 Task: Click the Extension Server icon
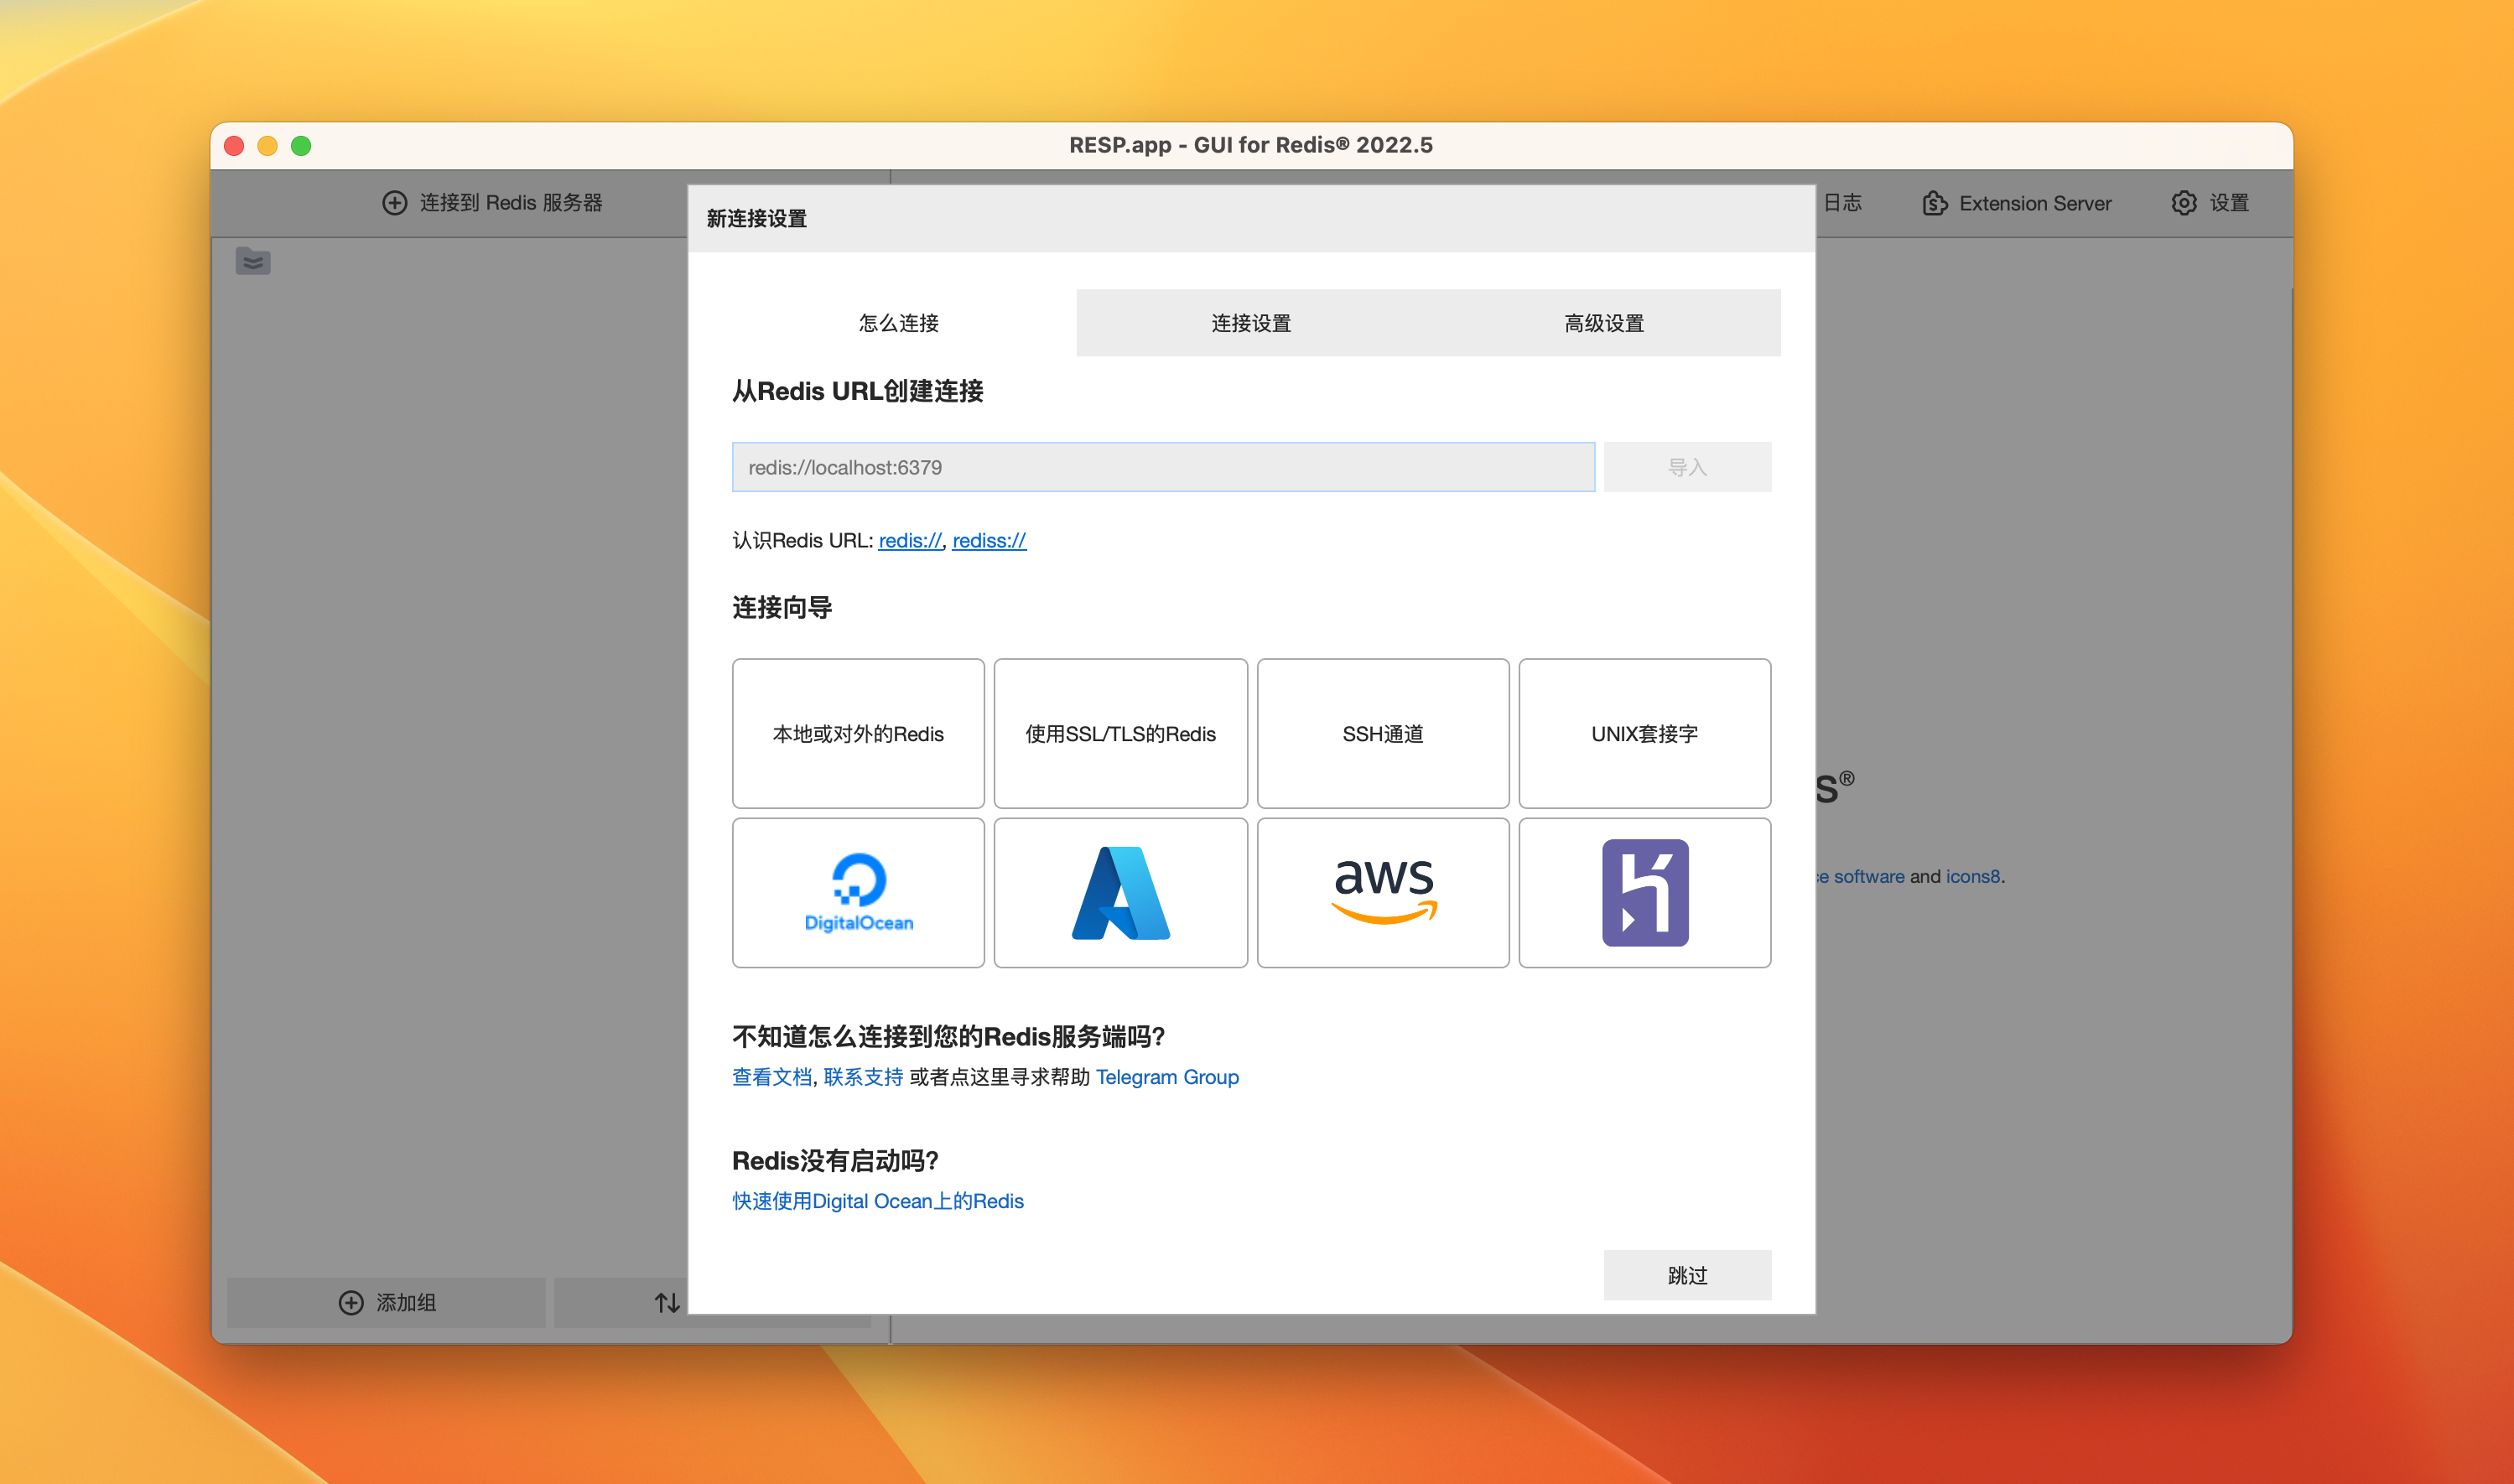coord(1934,203)
